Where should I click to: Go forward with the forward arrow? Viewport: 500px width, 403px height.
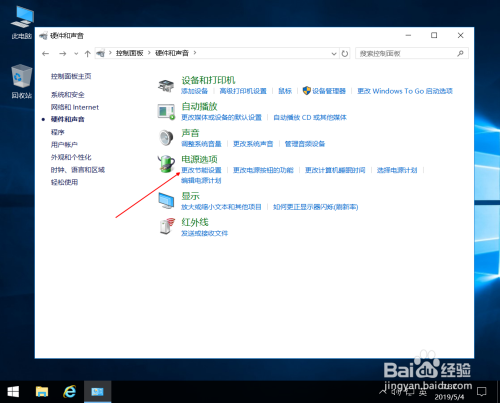click(x=62, y=53)
